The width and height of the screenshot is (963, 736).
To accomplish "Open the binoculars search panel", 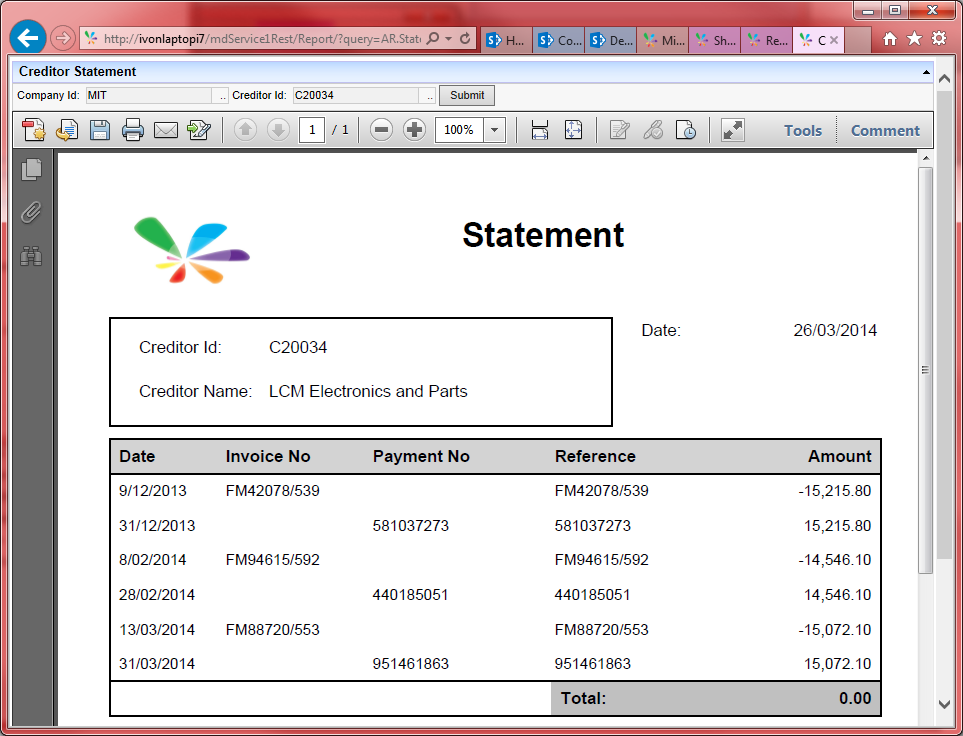I will 31,256.
